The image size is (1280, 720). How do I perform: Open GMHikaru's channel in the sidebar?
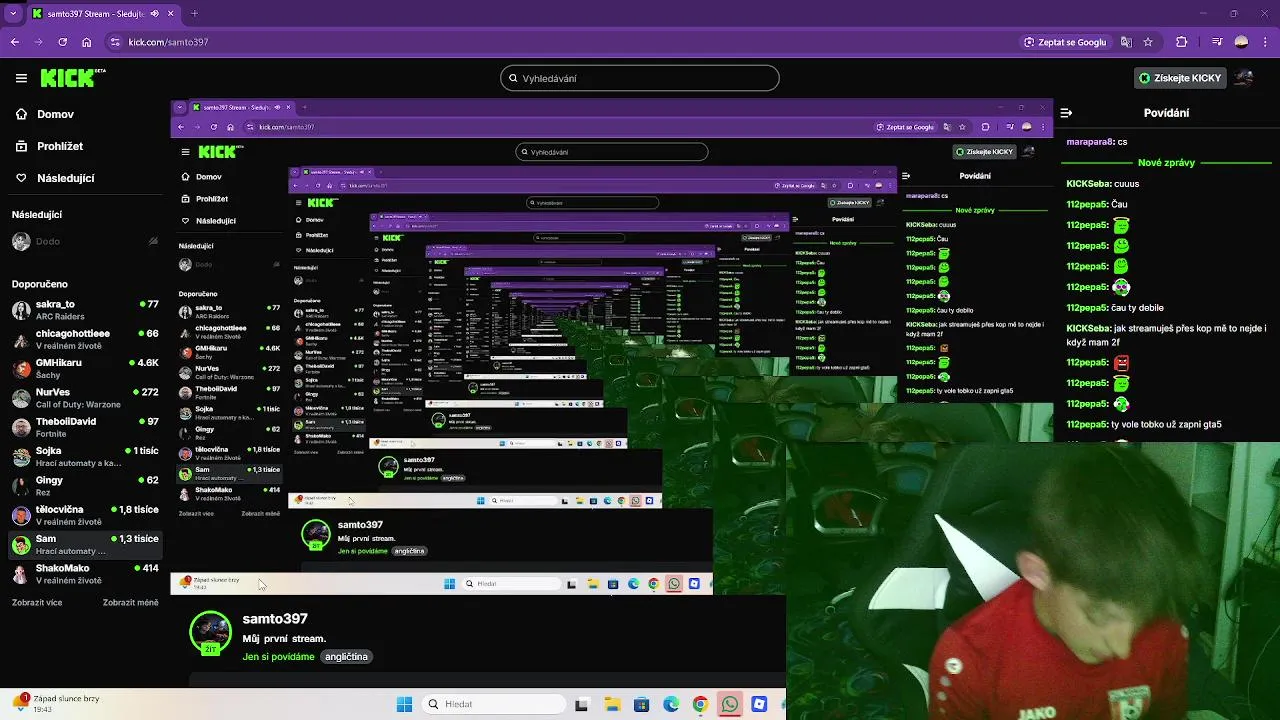point(85,369)
